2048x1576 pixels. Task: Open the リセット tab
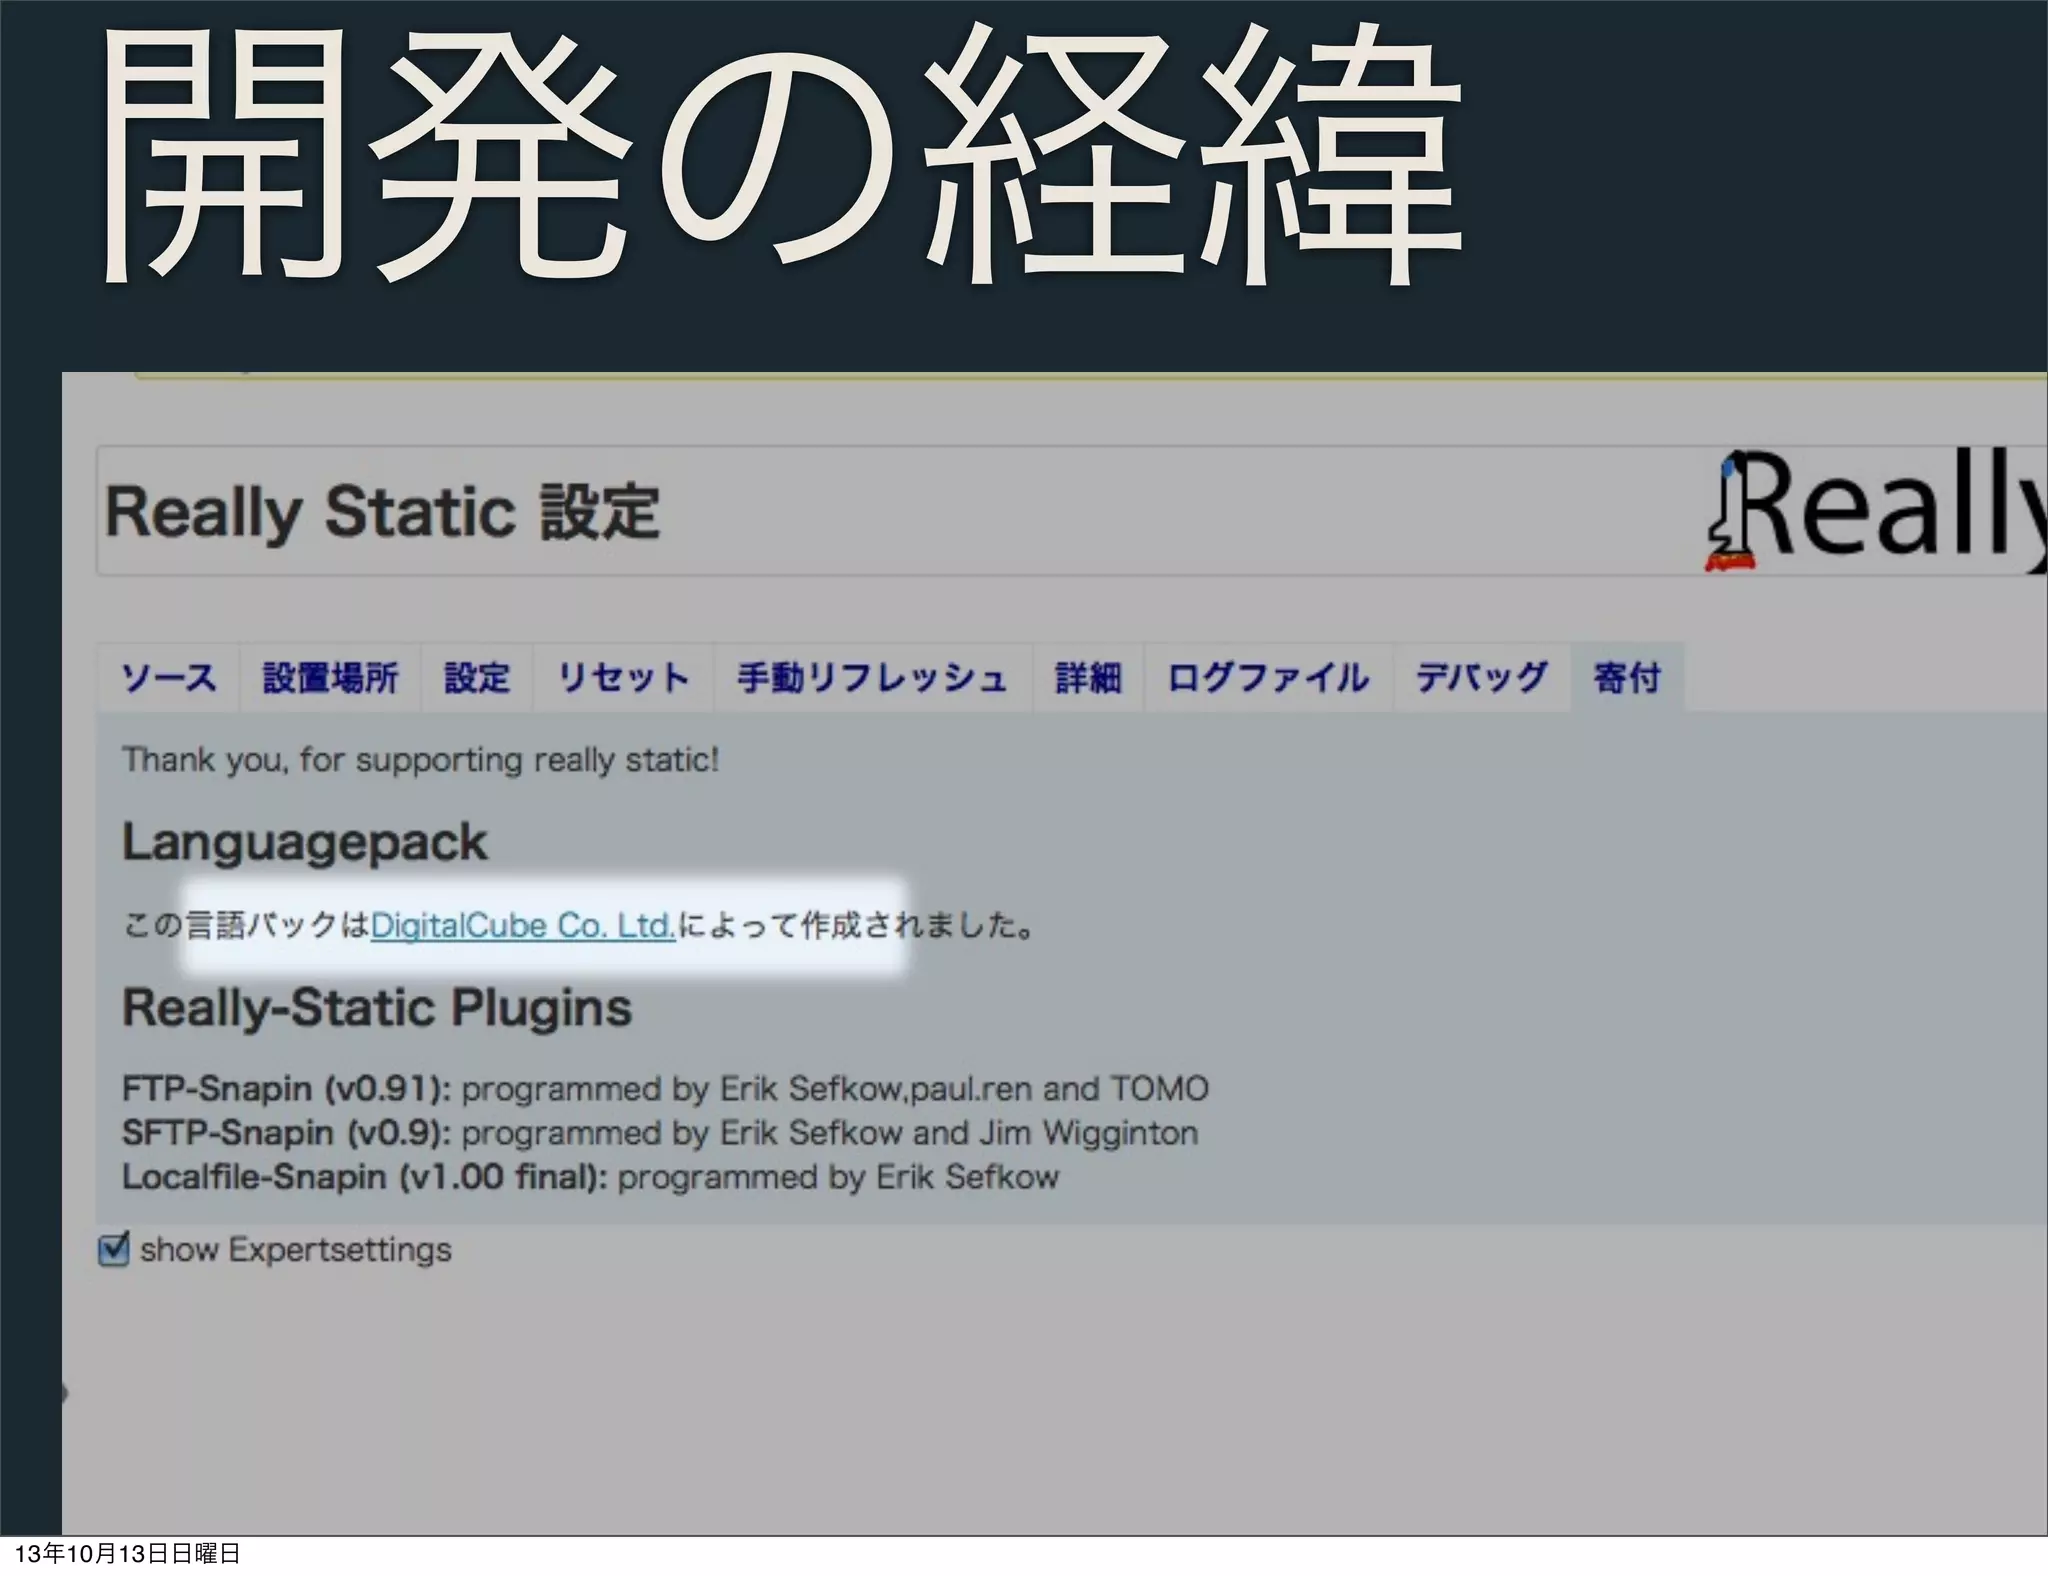tap(623, 678)
